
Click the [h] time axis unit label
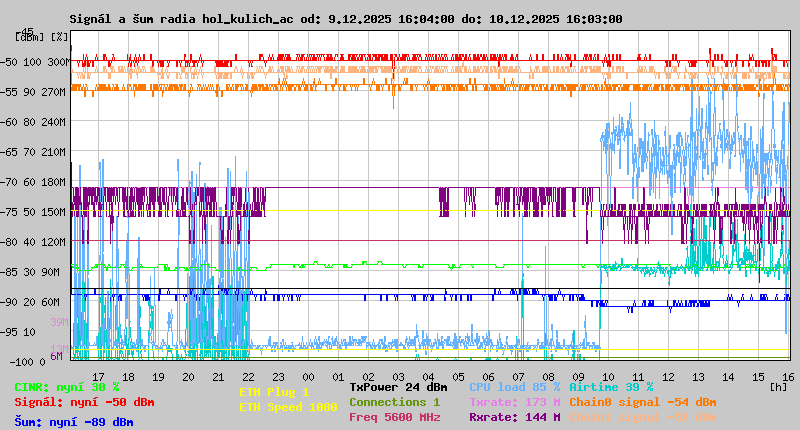pyautogui.click(x=778, y=385)
